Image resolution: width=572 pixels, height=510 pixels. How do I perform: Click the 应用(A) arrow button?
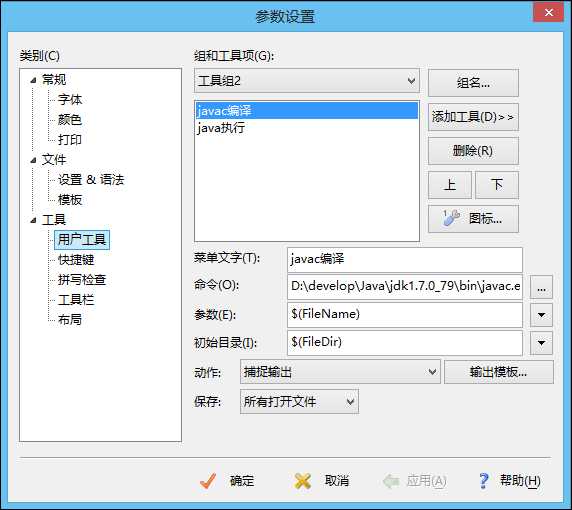(x=415, y=481)
